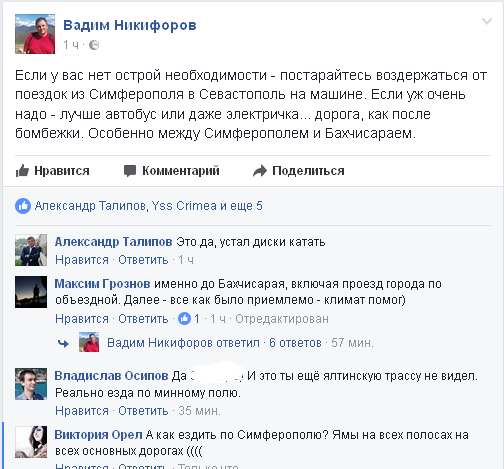504x469 pixels.
Task: Click like count icon on Максим Грознов's comment
Action: click(x=184, y=319)
